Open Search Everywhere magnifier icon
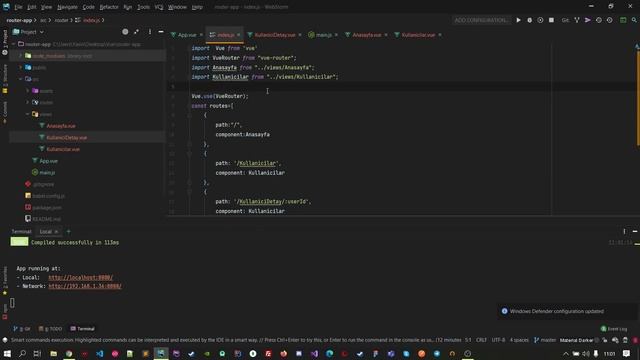Screen dimensions: 640x360 [x=634, y=20]
